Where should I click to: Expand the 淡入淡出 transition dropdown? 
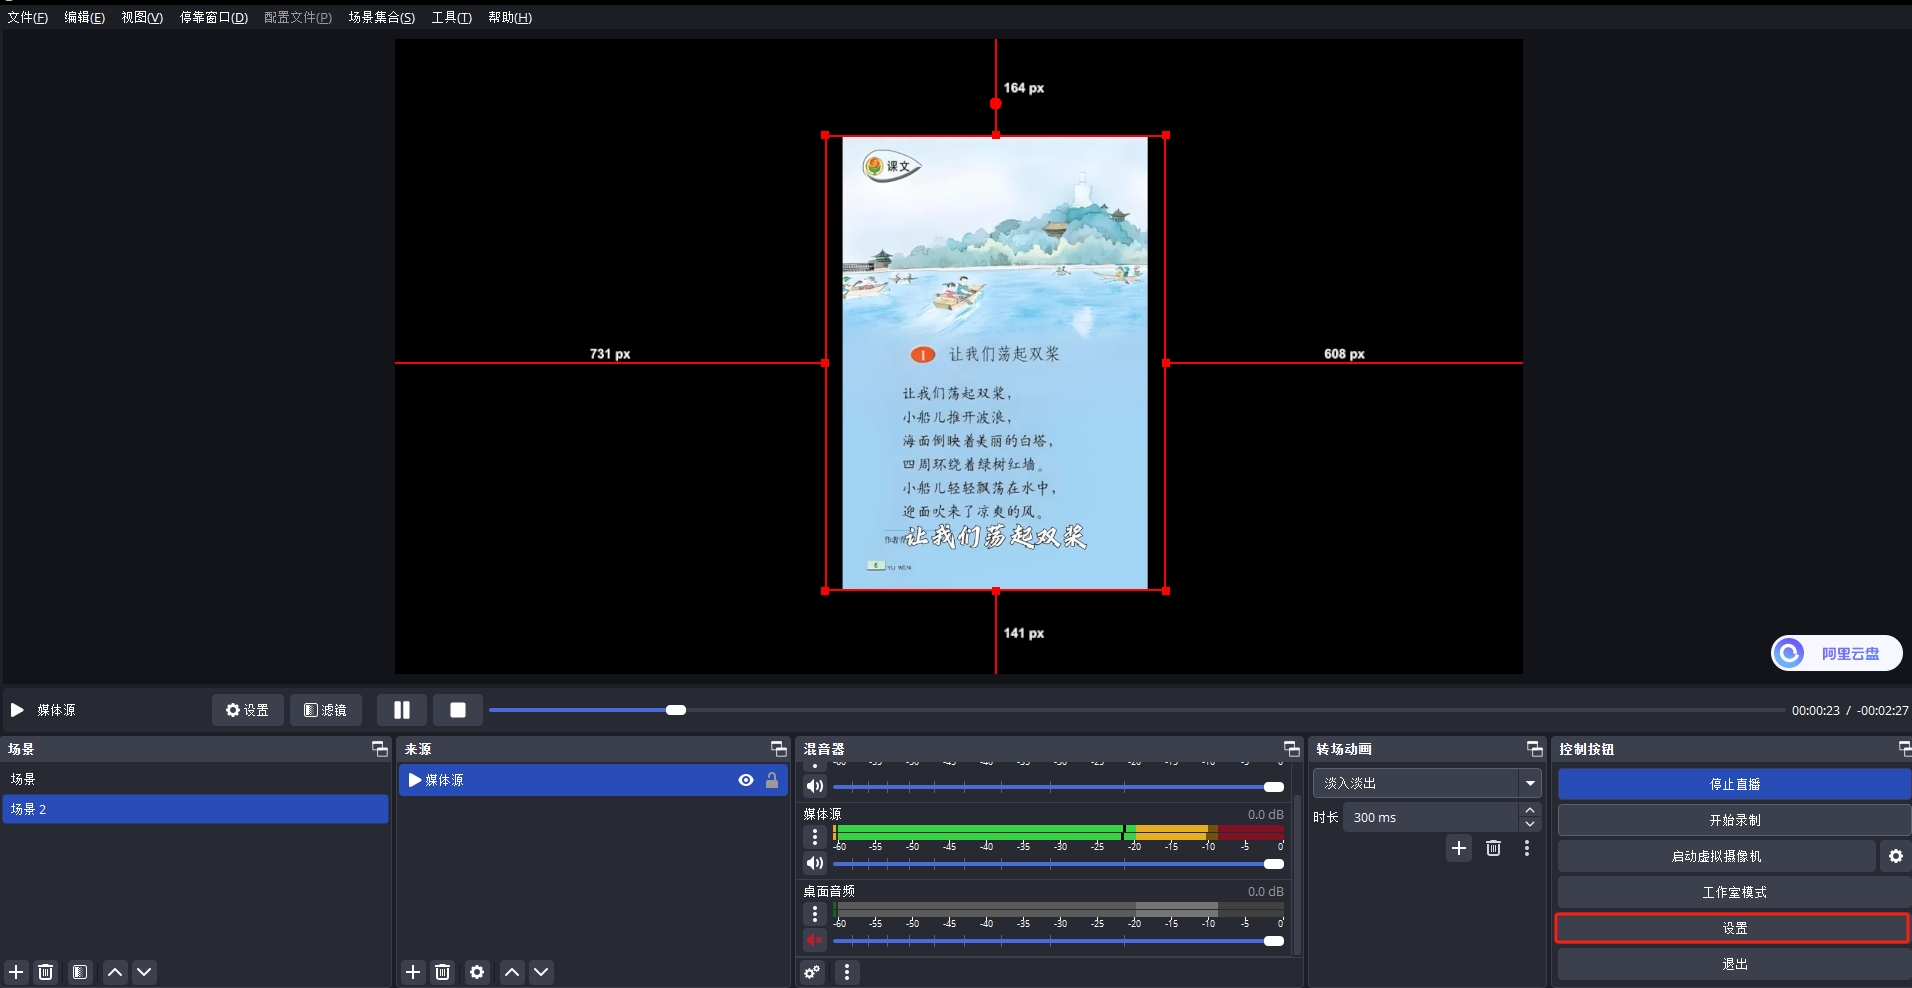1530,783
